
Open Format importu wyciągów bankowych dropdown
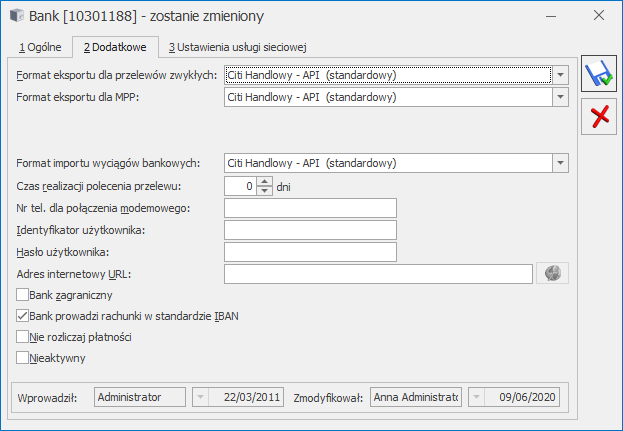[x=561, y=162]
